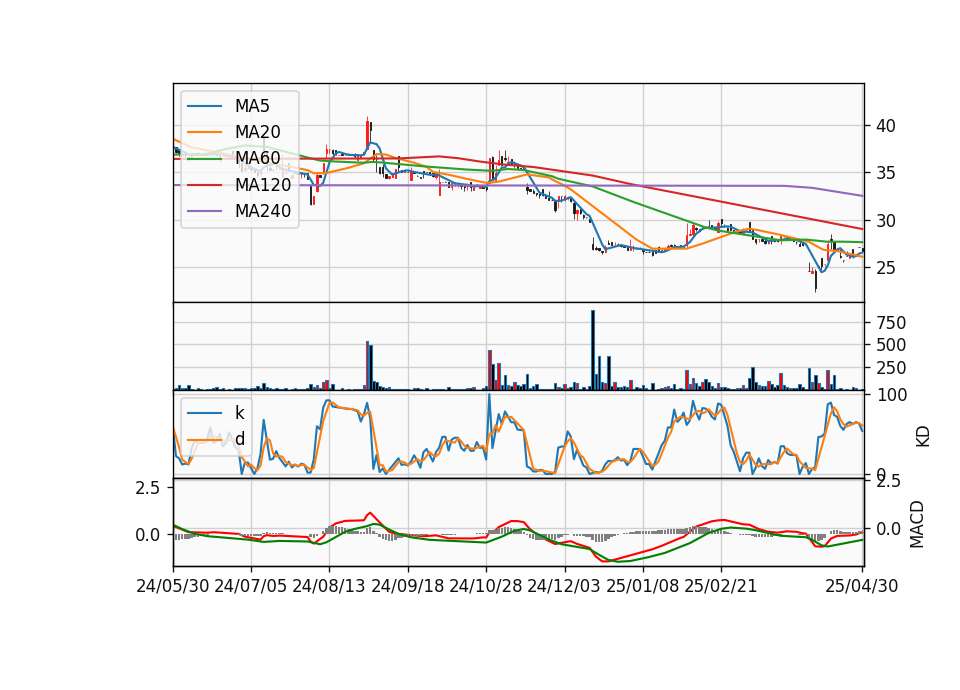Select the MA5 legend label
Viewport: 960px width, 690px height.
252,106
